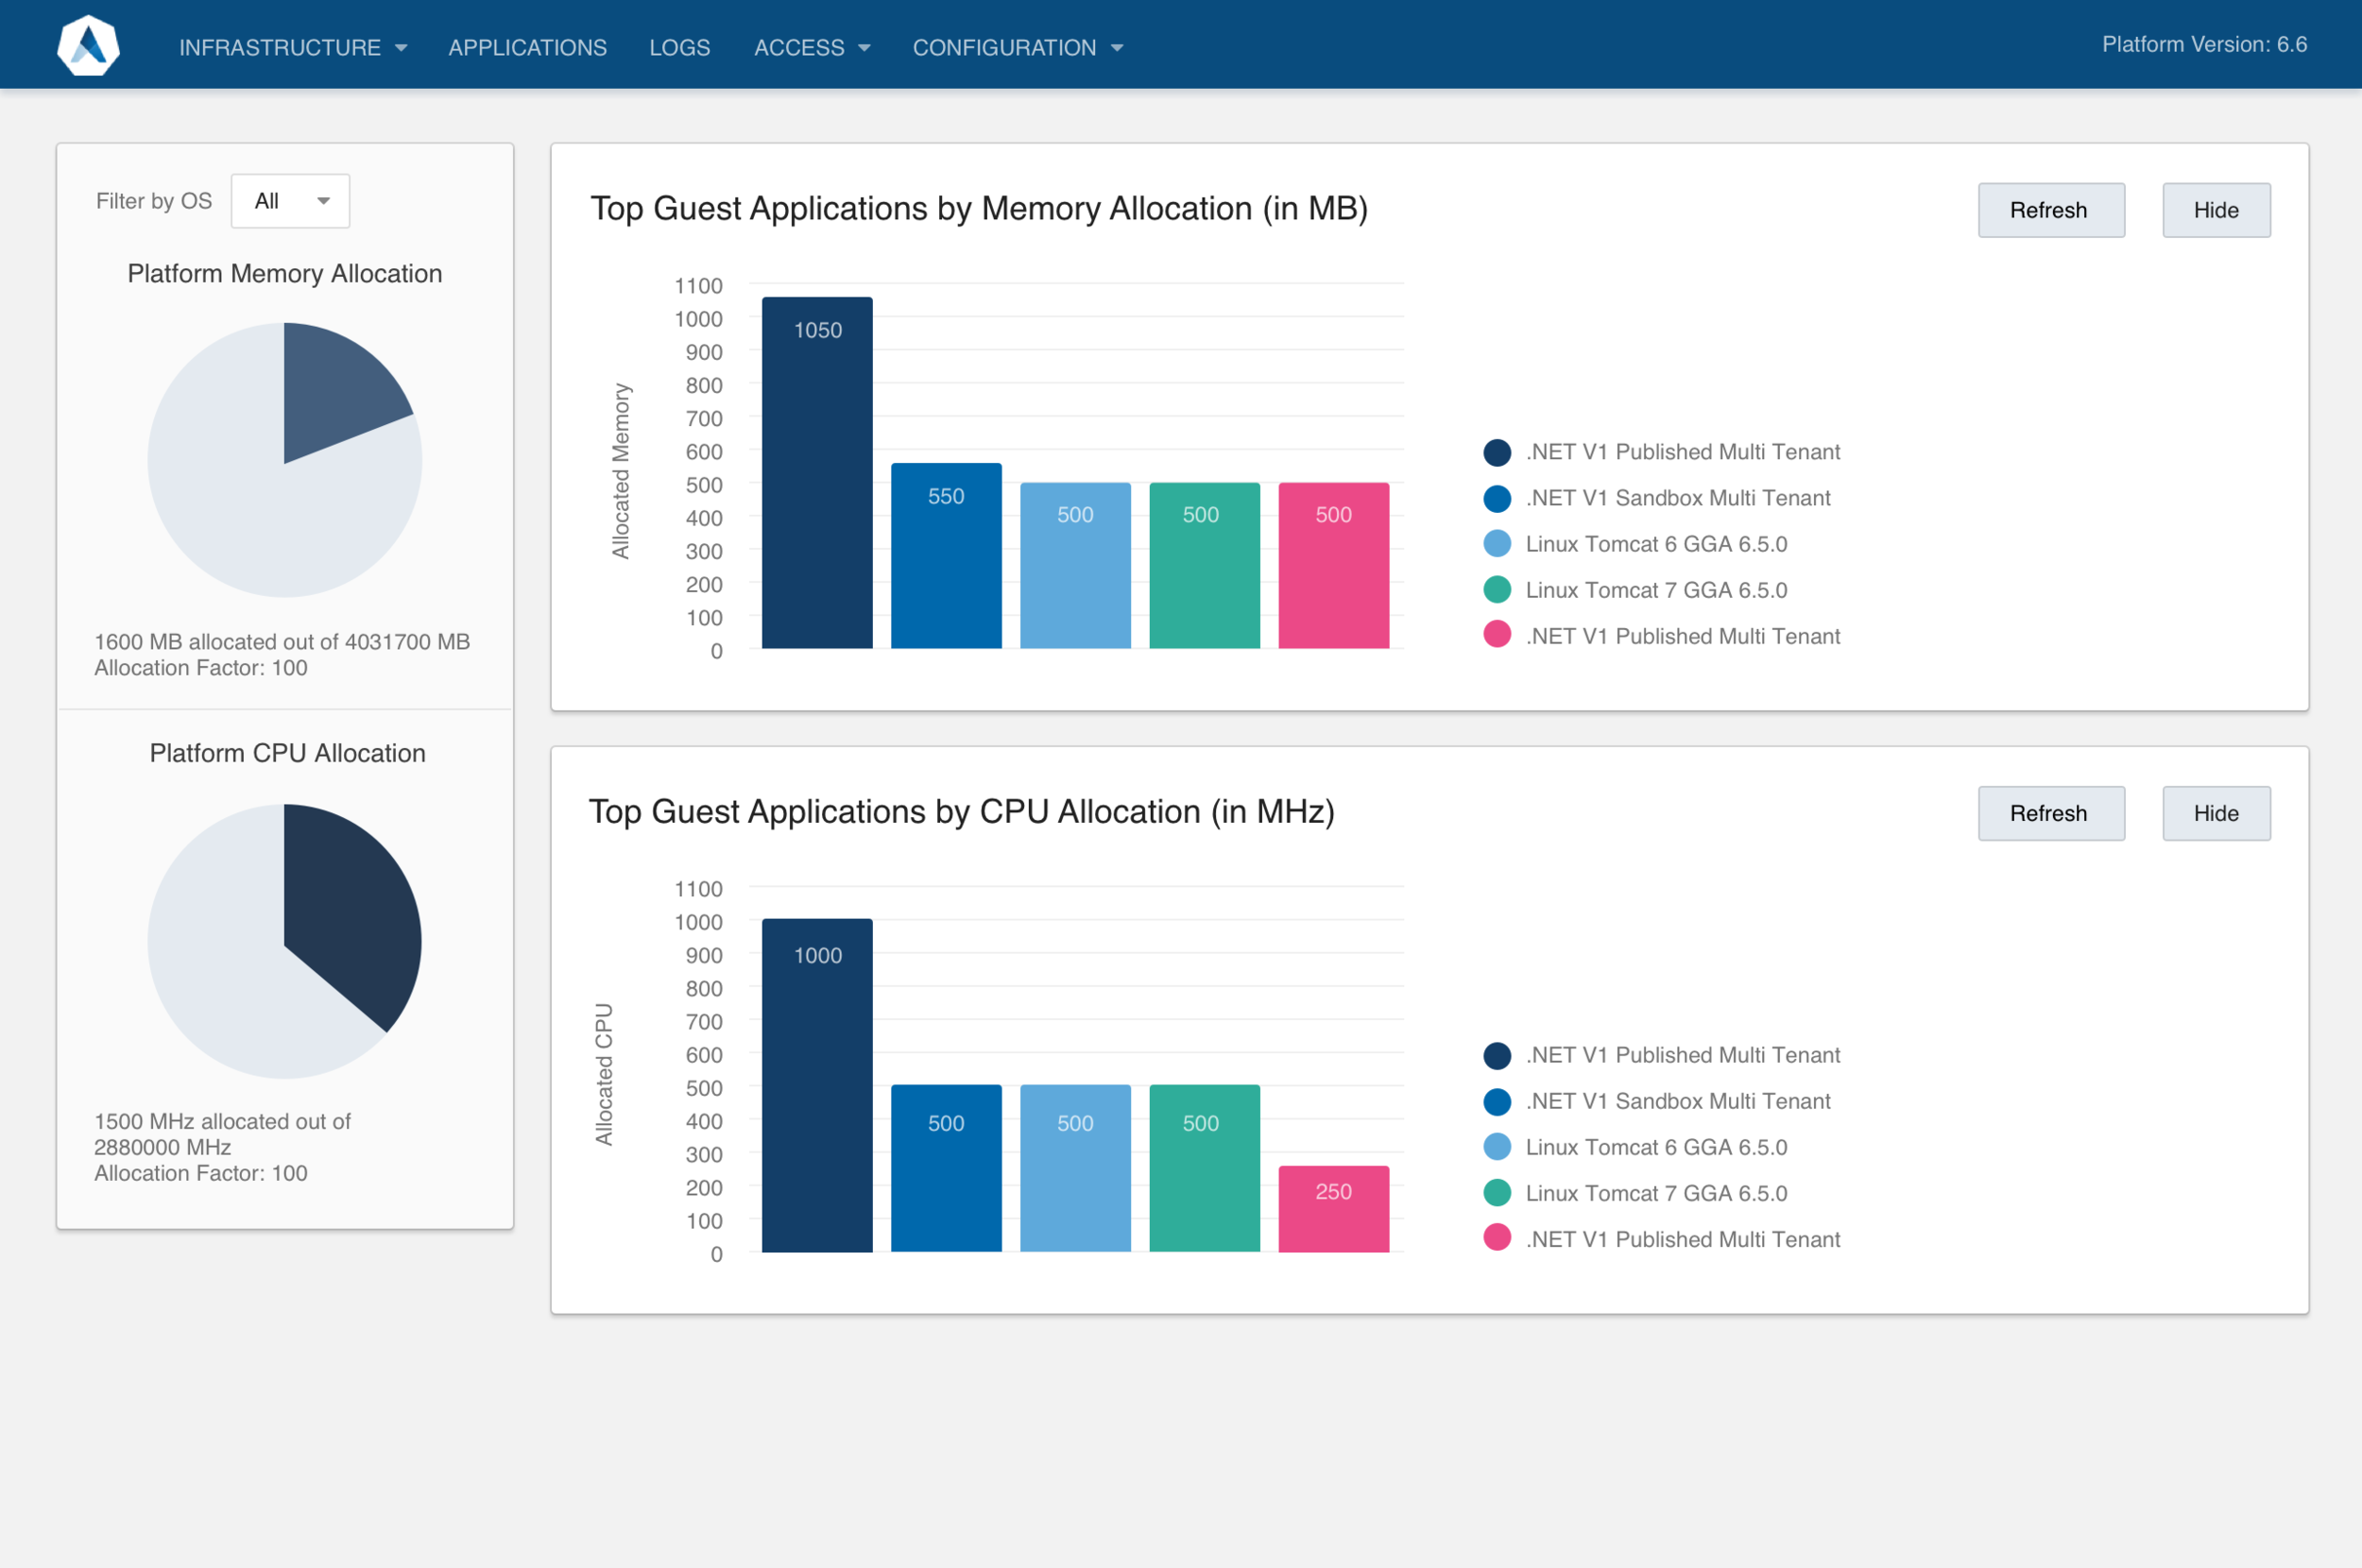2362x1568 pixels.
Task: Hide the Memory Allocation chart
Action: [x=2216, y=210]
